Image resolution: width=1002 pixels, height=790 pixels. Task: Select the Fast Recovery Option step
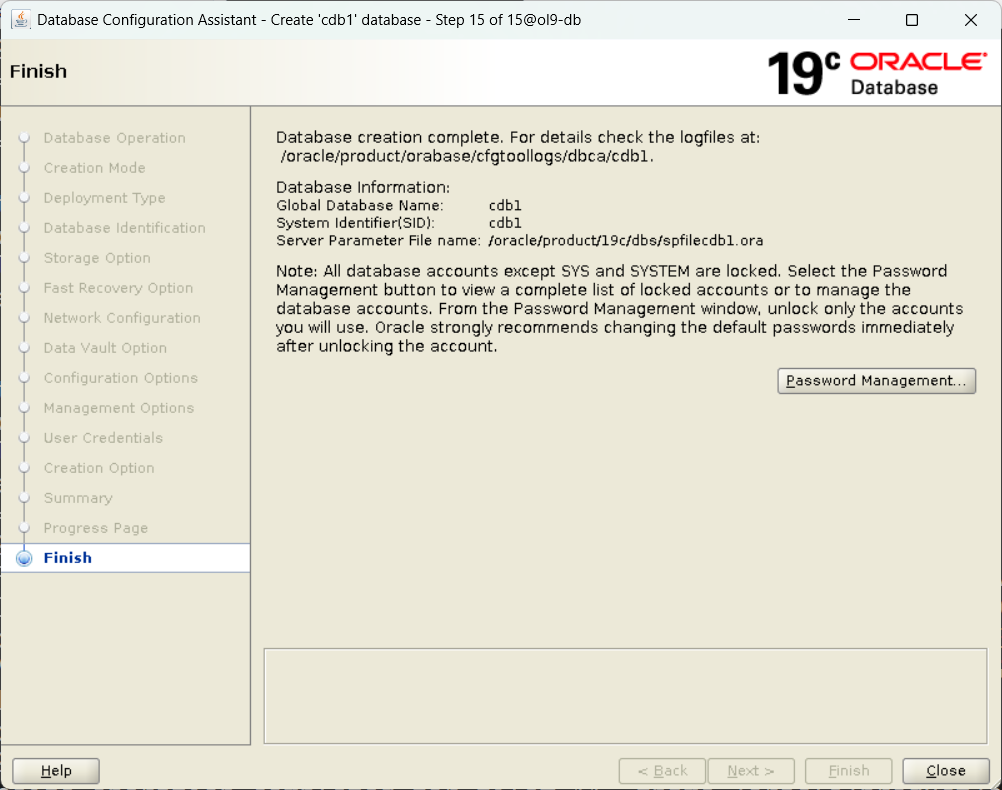118,288
